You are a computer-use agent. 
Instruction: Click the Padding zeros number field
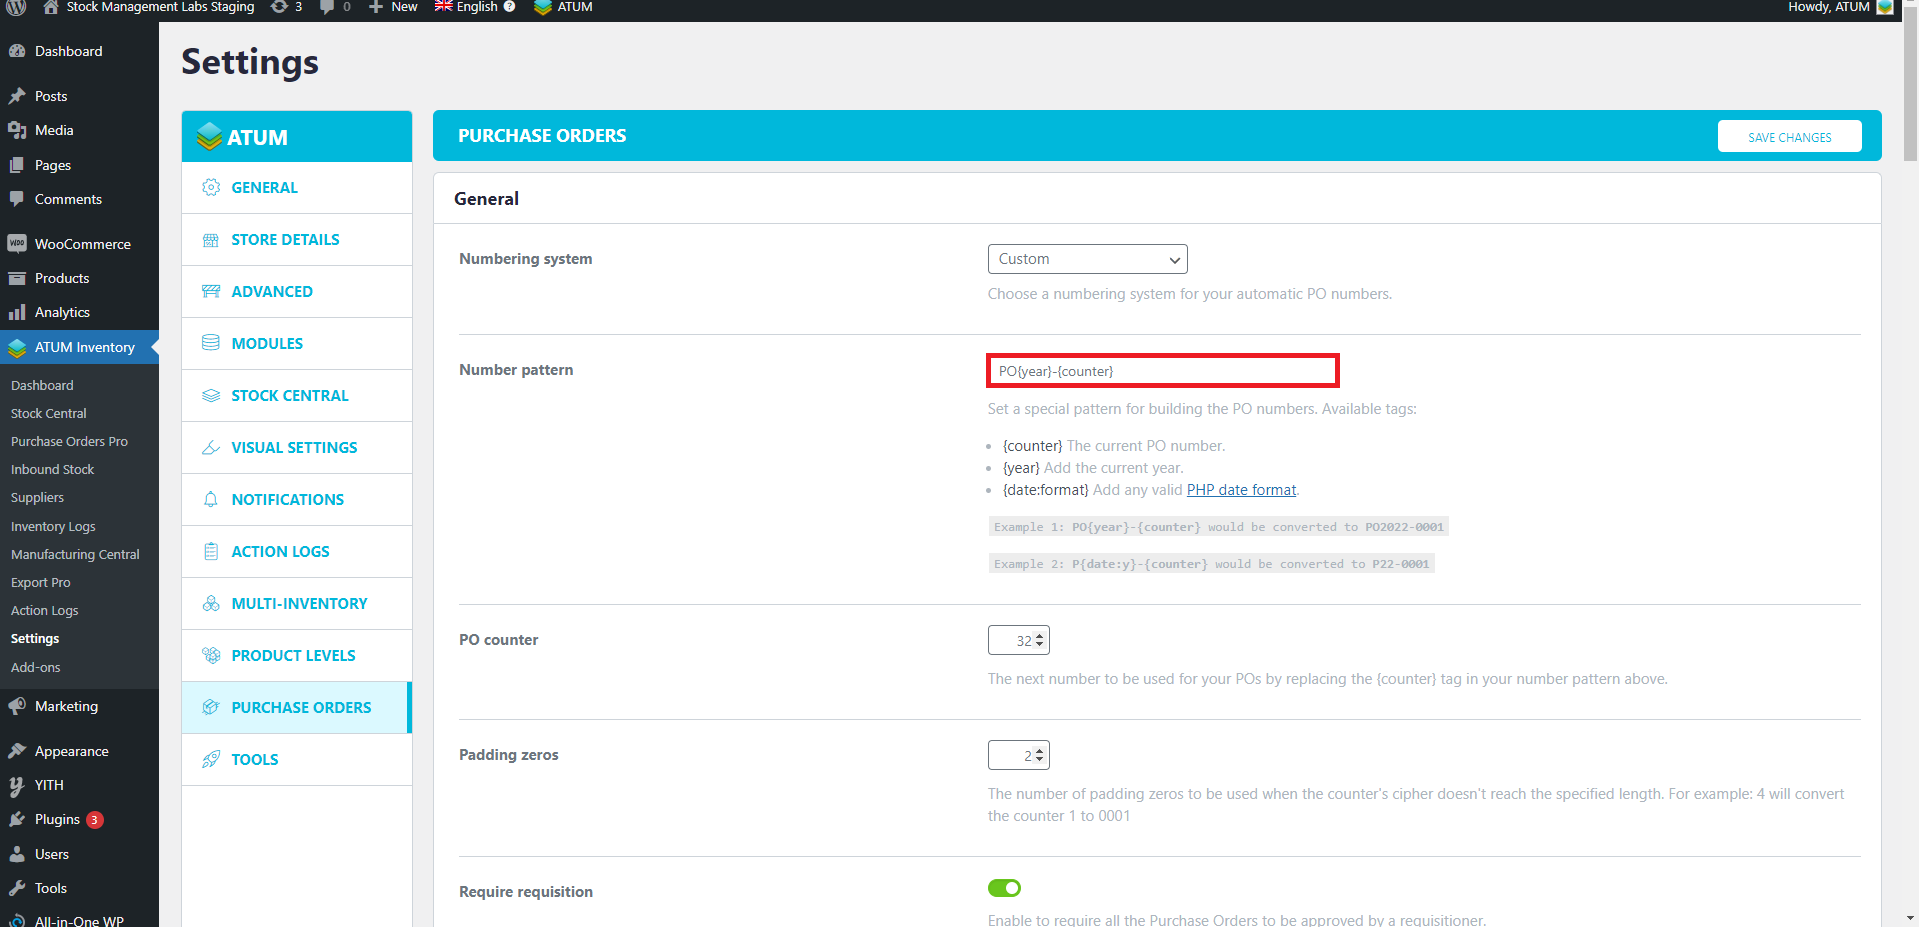[x=1018, y=756]
